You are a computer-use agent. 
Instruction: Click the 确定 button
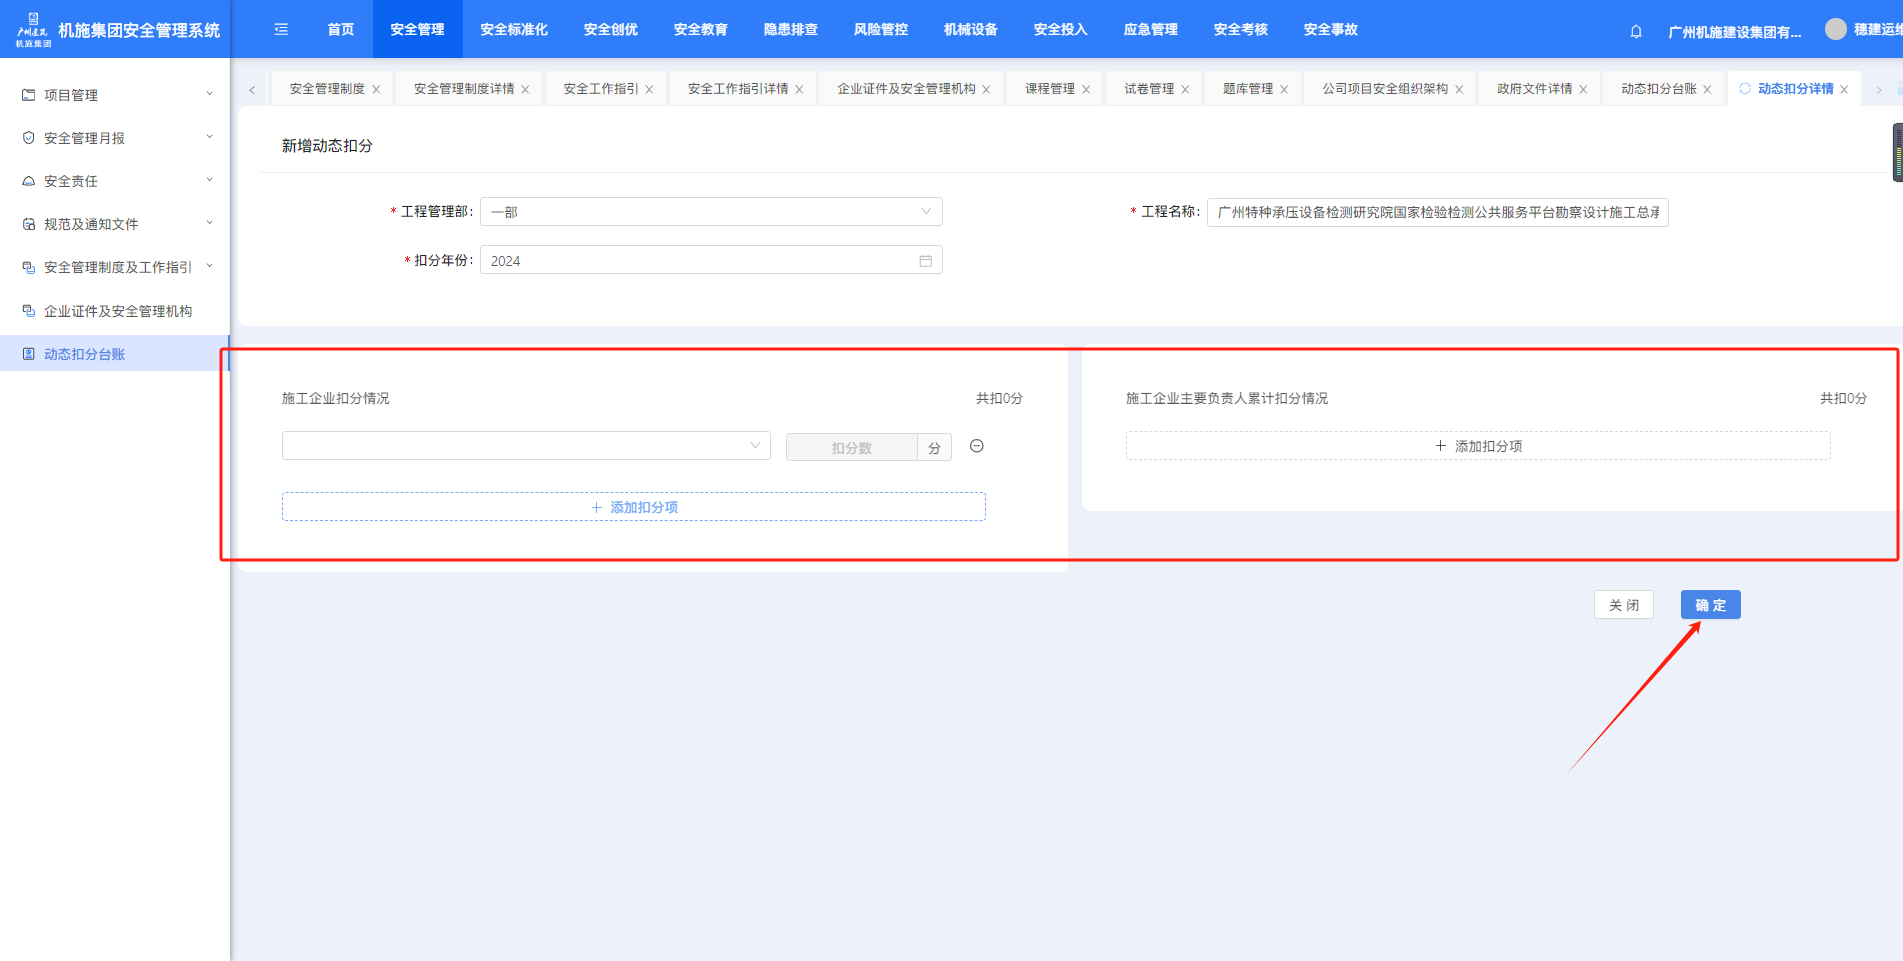tap(1710, 605)
